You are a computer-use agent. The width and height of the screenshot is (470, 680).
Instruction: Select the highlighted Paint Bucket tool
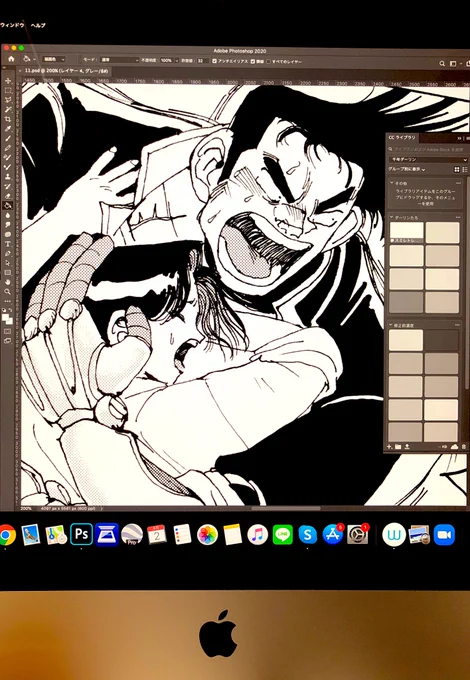pos(8,205)
